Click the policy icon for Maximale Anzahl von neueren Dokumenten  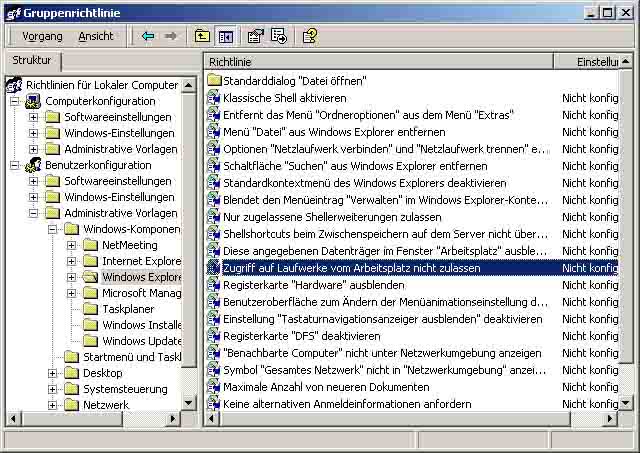(213, 387)
